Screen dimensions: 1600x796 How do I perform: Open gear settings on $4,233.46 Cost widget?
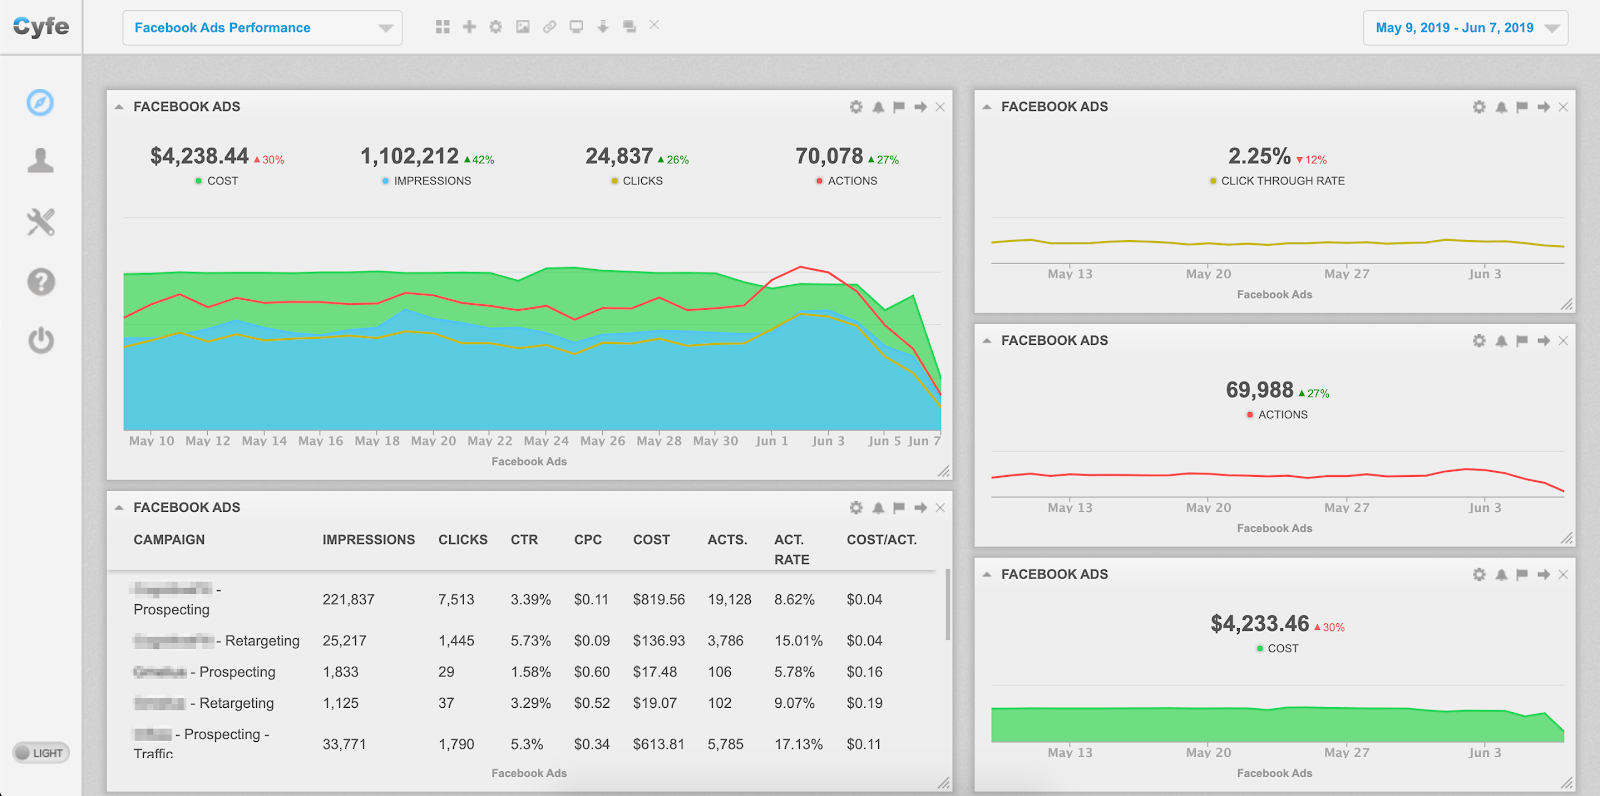(x=1479, y=575)
